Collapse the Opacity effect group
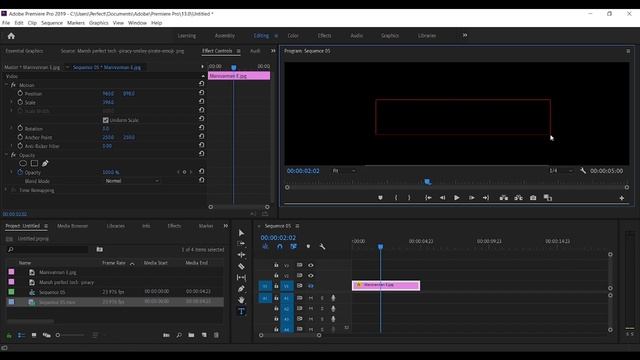Image resolution: width=640 pixels, height=360 pixels. (x=7, y=155)
